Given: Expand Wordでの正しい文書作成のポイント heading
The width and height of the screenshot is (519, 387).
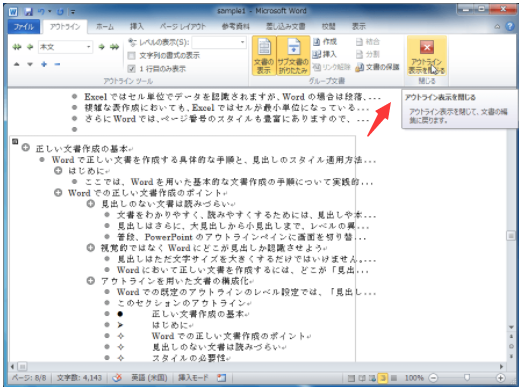Looking at the screenshot, I should point(58,193).
